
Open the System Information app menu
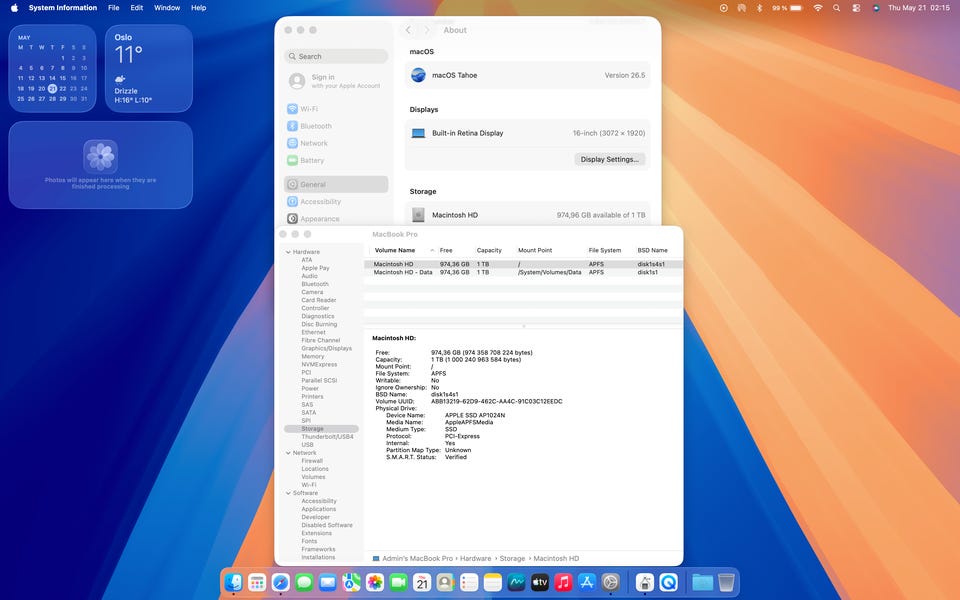pos(62,8)
